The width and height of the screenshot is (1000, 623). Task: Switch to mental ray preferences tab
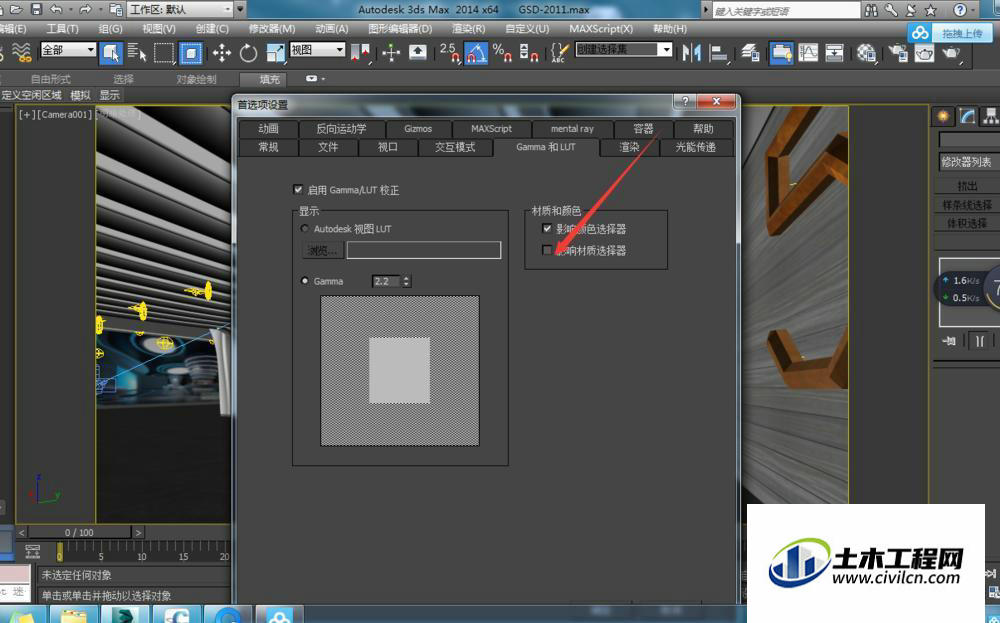coord(572,129)
